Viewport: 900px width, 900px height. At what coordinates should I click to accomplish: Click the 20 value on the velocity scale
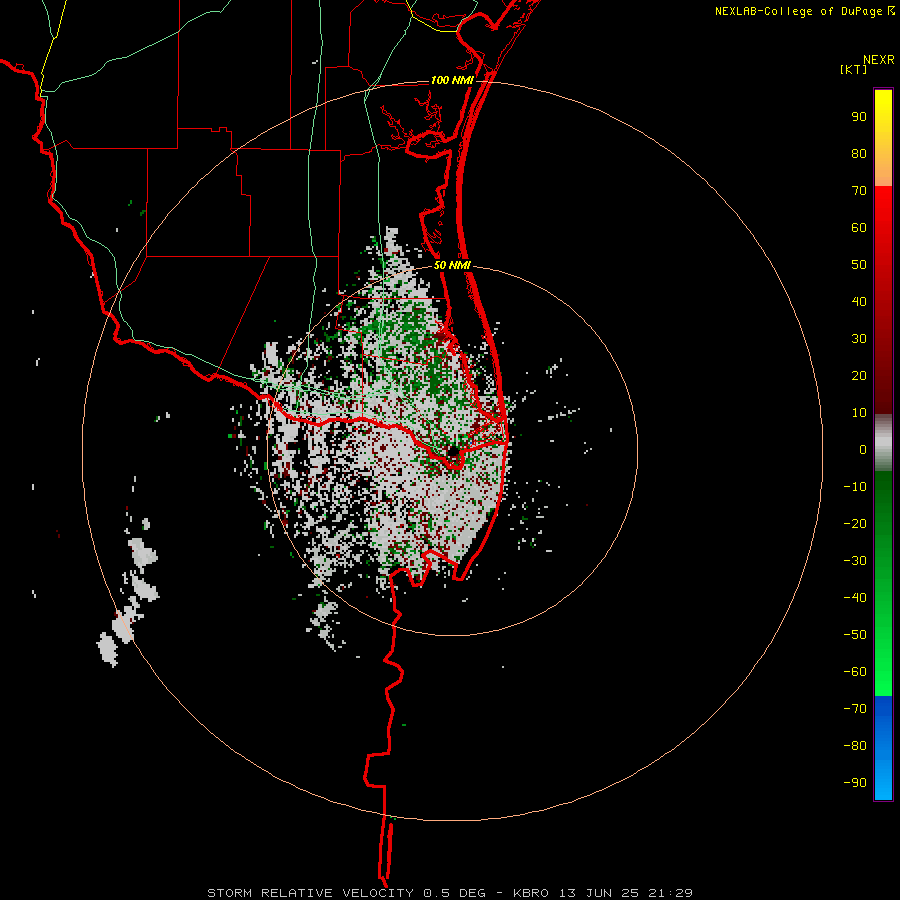coord(859,375)
